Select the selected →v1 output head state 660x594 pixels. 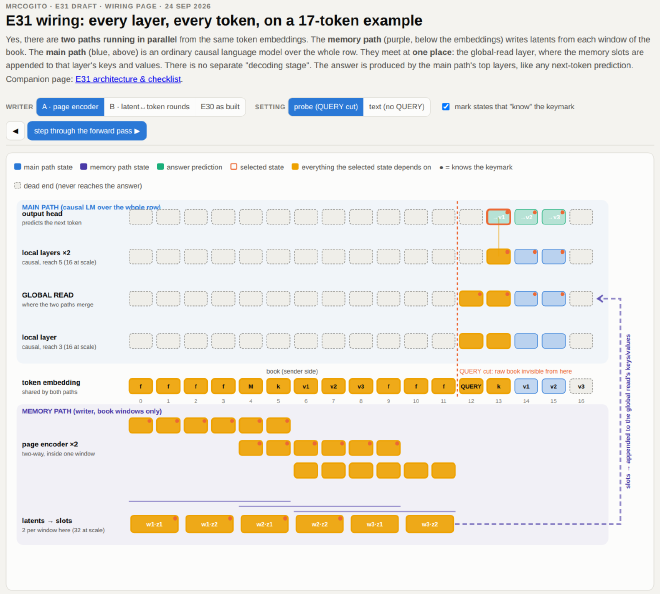pos(498,217)
